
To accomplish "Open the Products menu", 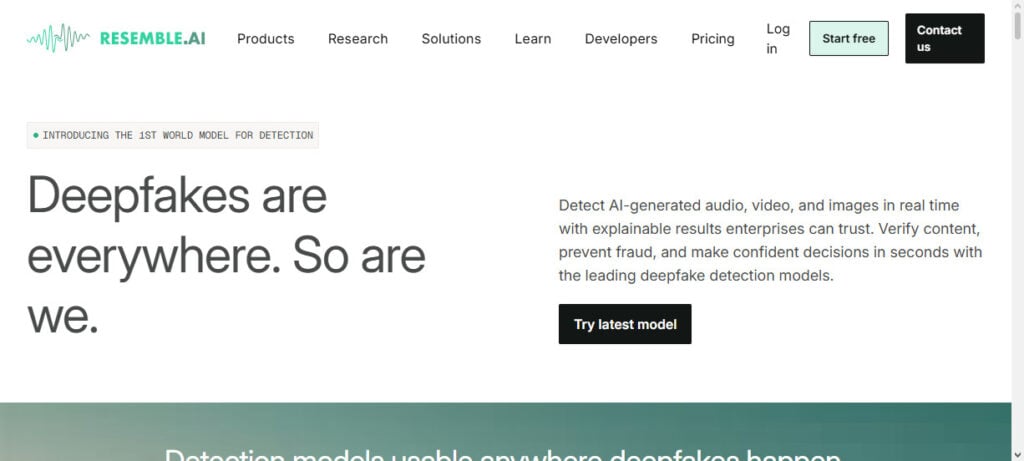I will click(266, 39).
